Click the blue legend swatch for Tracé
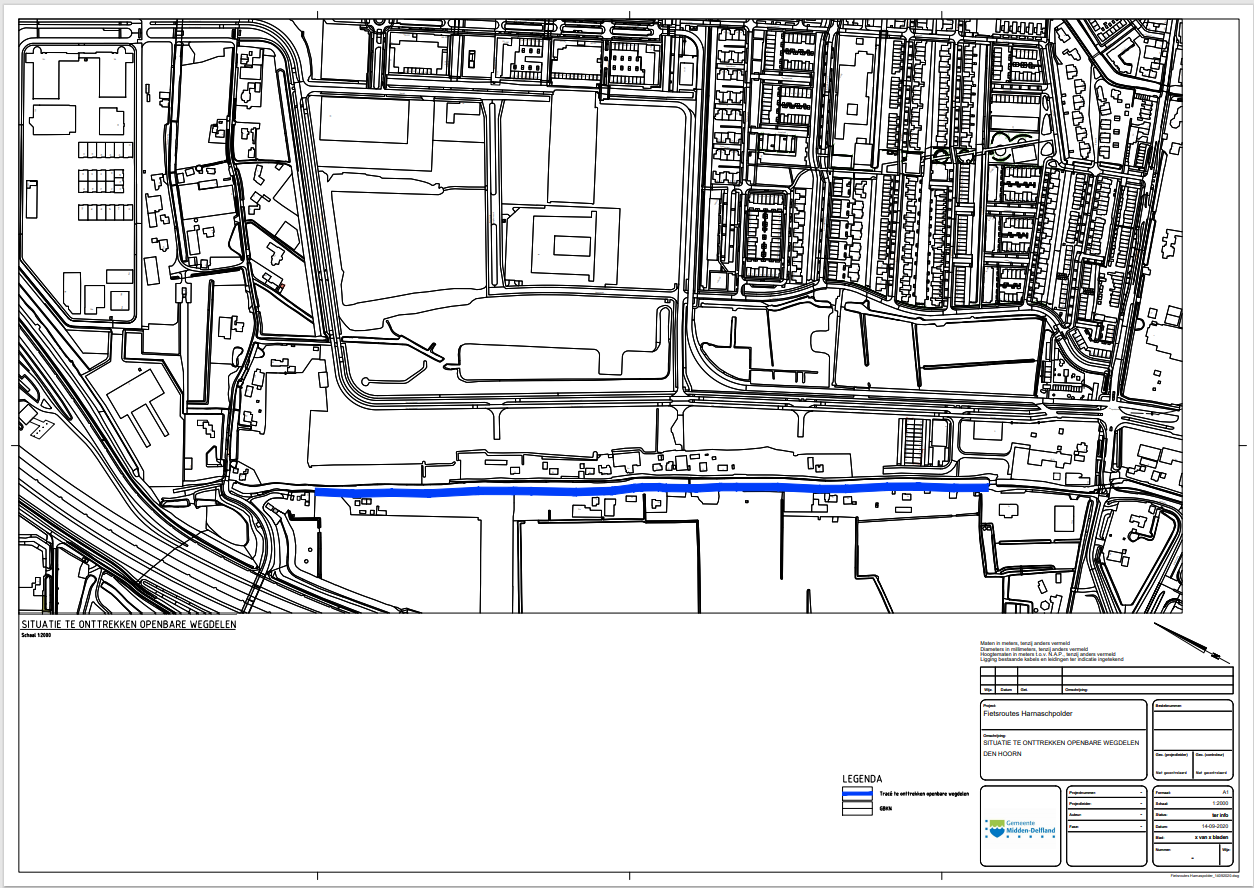This screenshot has height=888, width=1254. click(859, 794)
